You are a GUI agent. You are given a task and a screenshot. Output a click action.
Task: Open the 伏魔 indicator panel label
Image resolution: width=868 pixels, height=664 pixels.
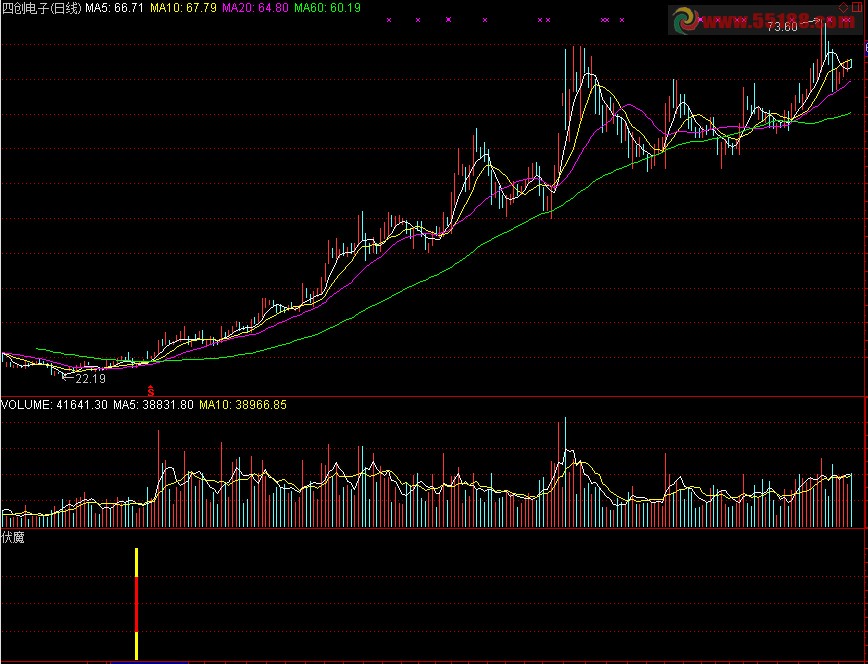(x=13, y=537)
